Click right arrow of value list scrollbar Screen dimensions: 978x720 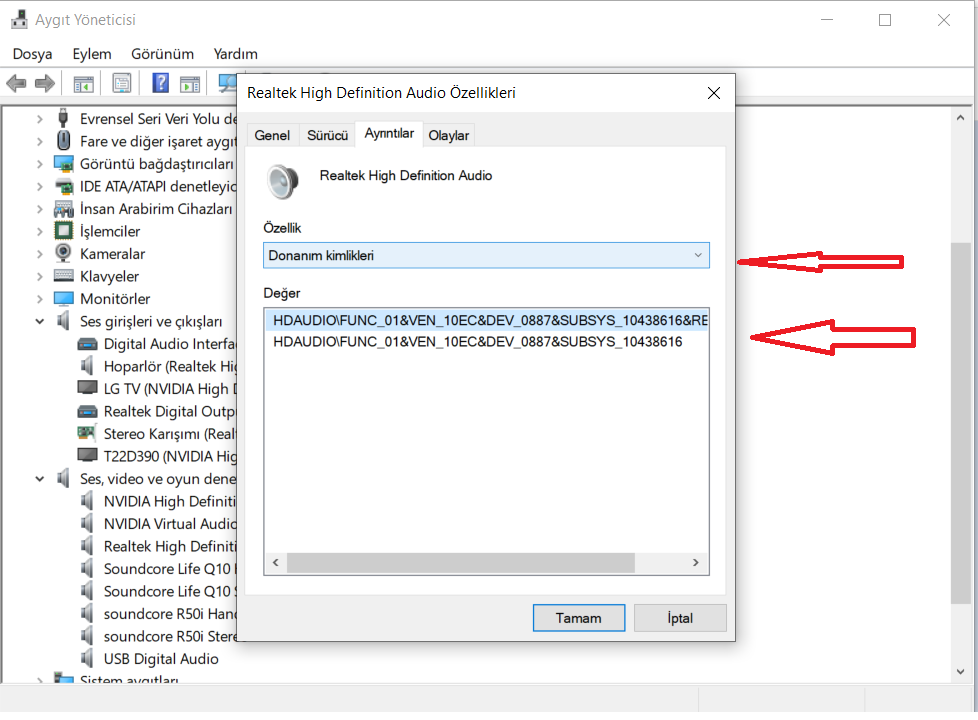tap(696, 562)
